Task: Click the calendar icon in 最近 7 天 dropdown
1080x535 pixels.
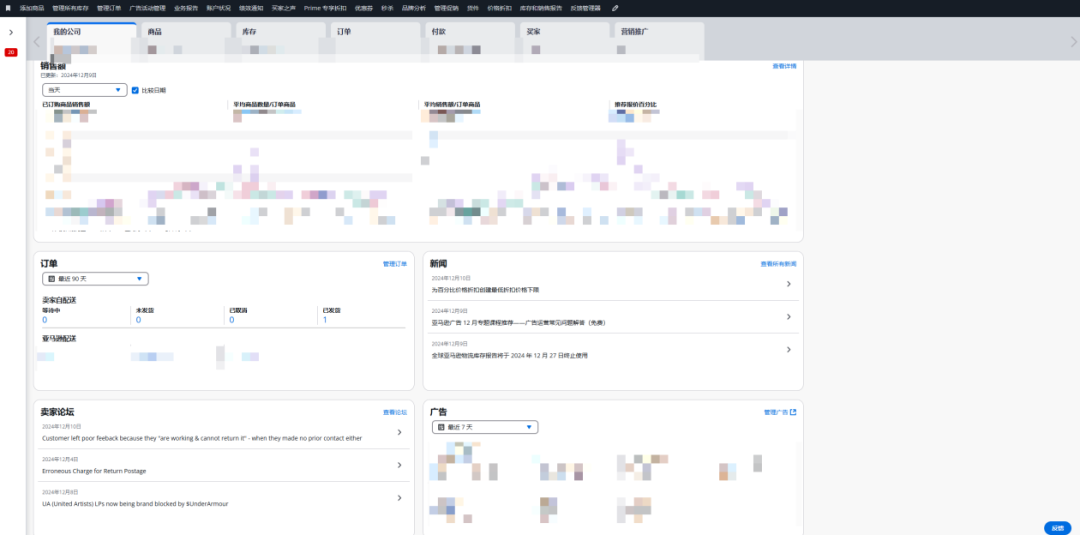Action: [x=441, y=428]
